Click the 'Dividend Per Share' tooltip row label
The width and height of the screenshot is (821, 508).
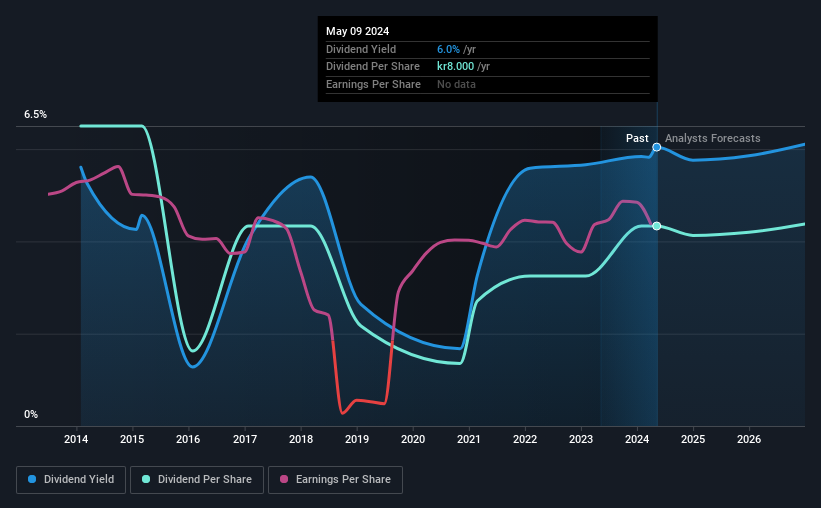[x=373, y=67]
